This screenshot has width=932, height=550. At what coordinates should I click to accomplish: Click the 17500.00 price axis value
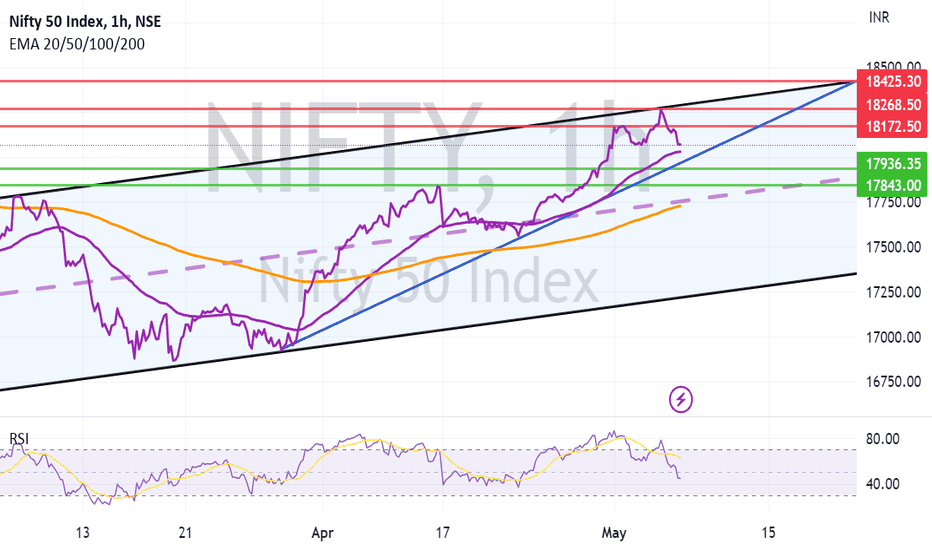tap(893, 247)
